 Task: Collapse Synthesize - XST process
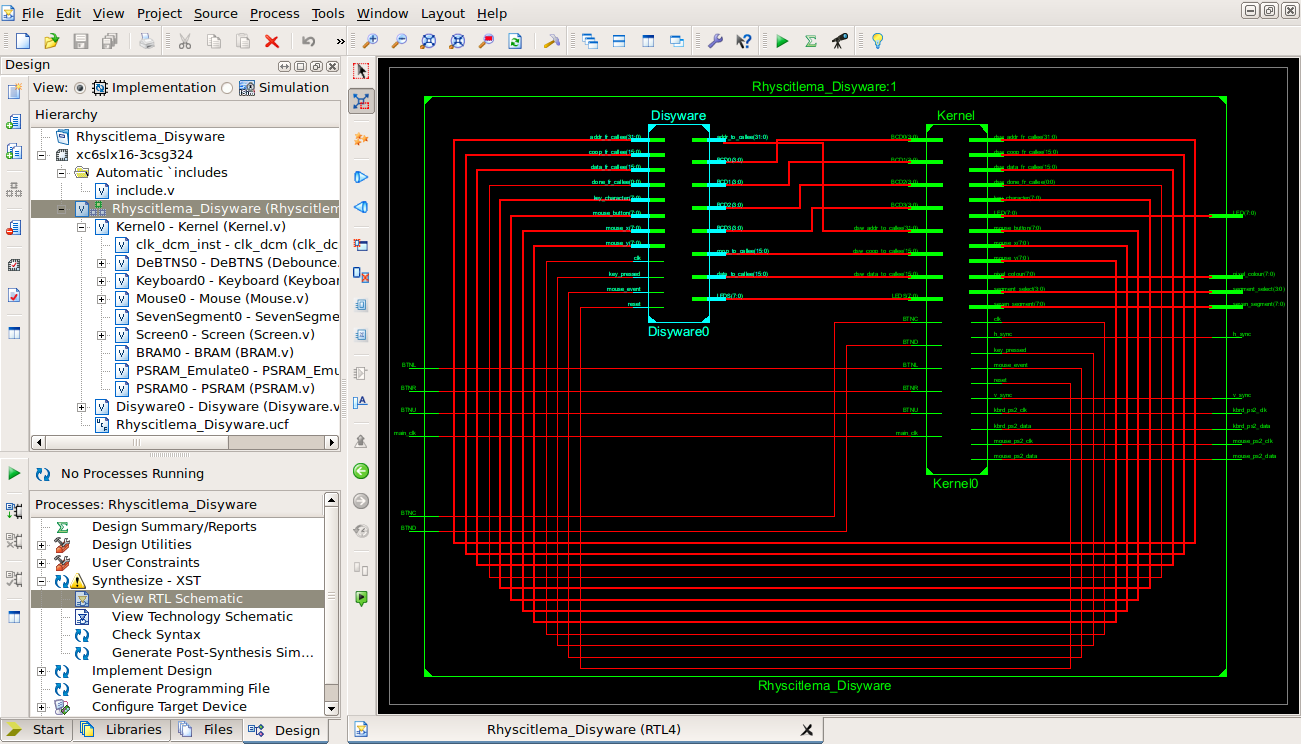point(42,581)
